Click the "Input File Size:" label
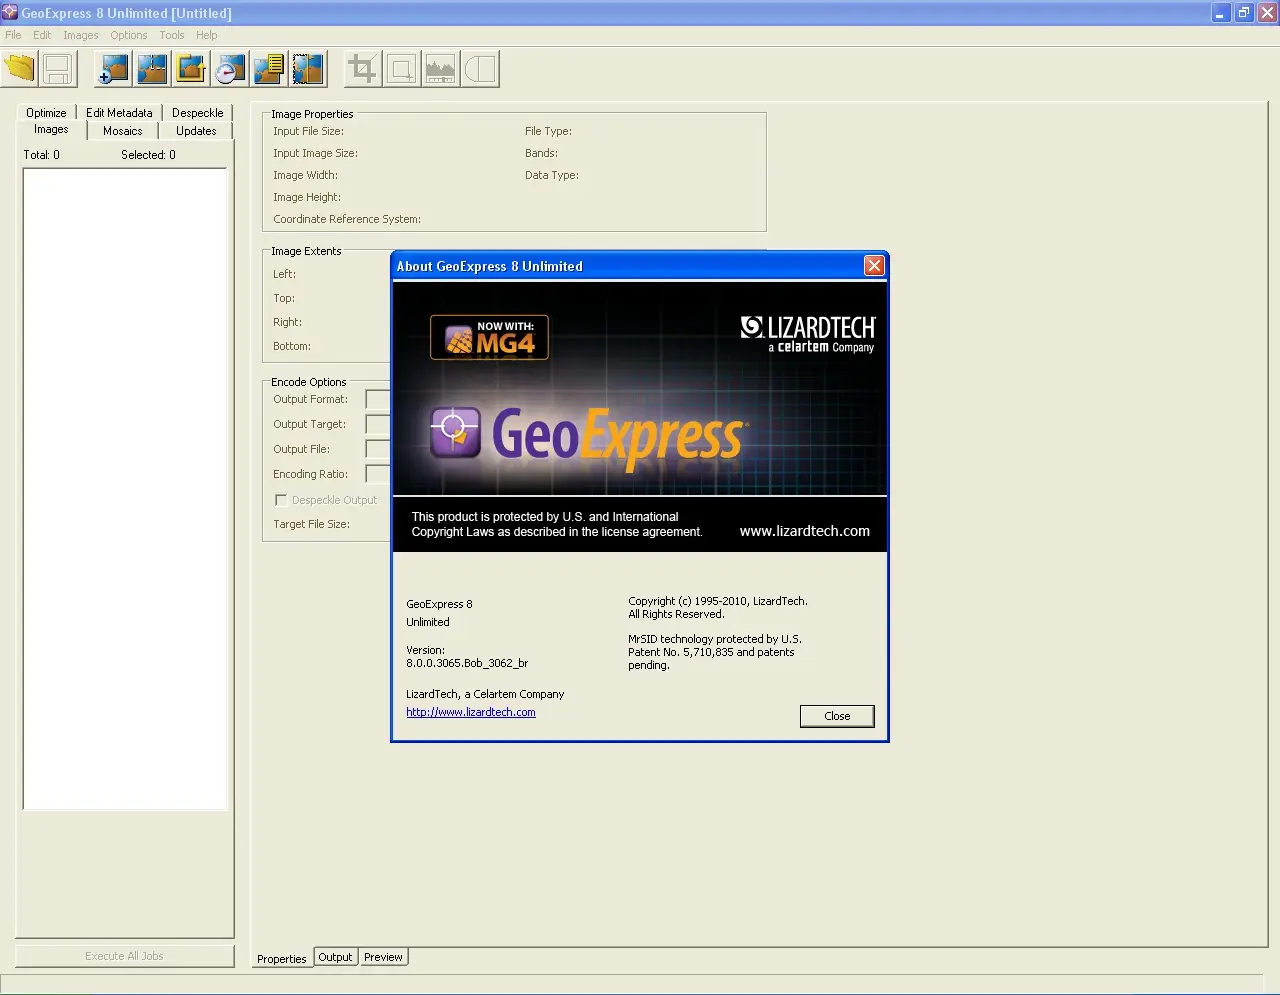This screenshot has height=995, width=1280. [308, 131]
